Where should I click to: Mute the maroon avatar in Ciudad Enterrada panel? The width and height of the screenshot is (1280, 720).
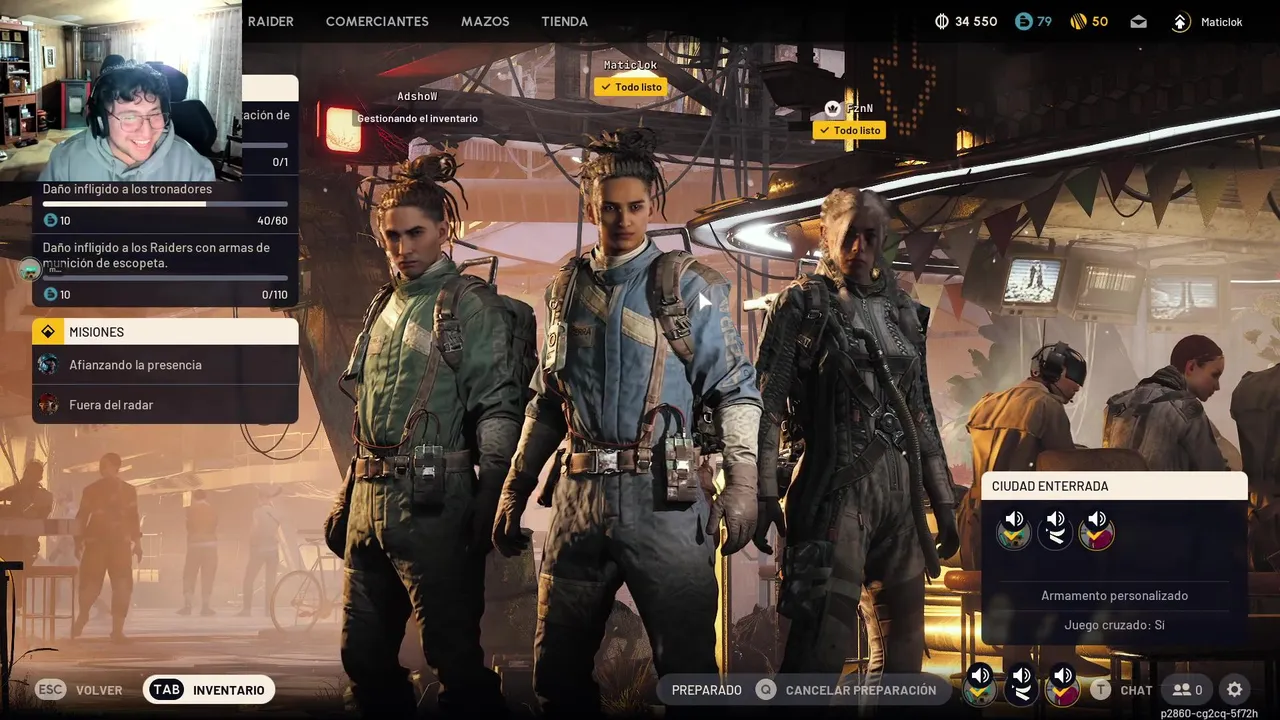(1097, 529)
